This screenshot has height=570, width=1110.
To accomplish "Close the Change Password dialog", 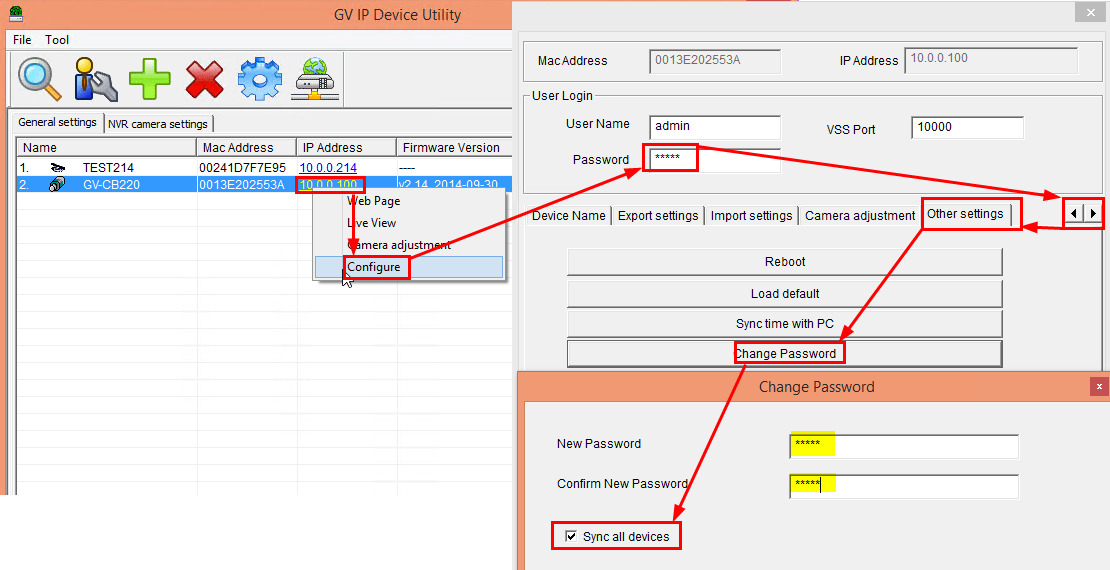I will (1099, 387).
